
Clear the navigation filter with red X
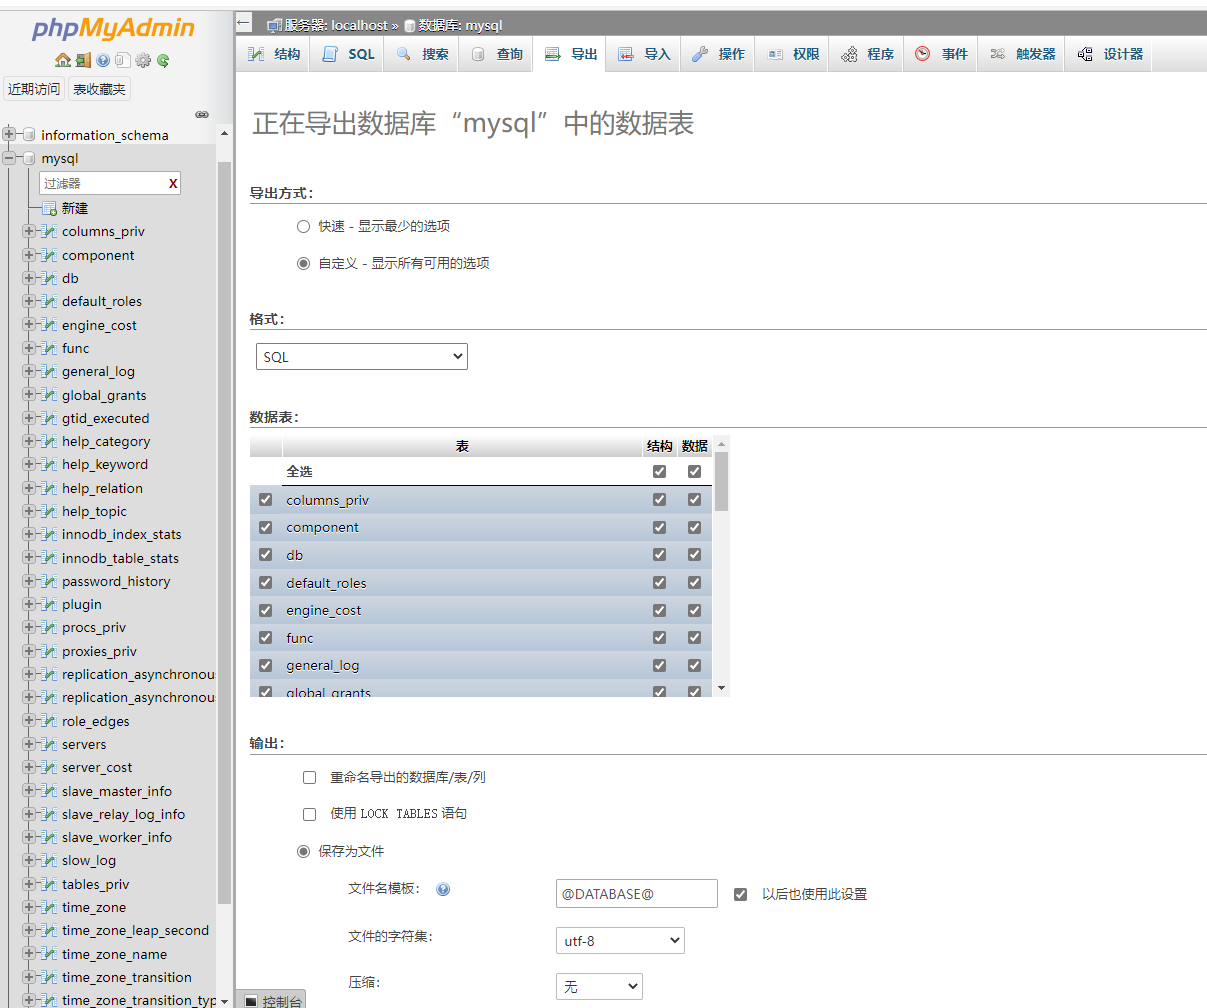173,183
